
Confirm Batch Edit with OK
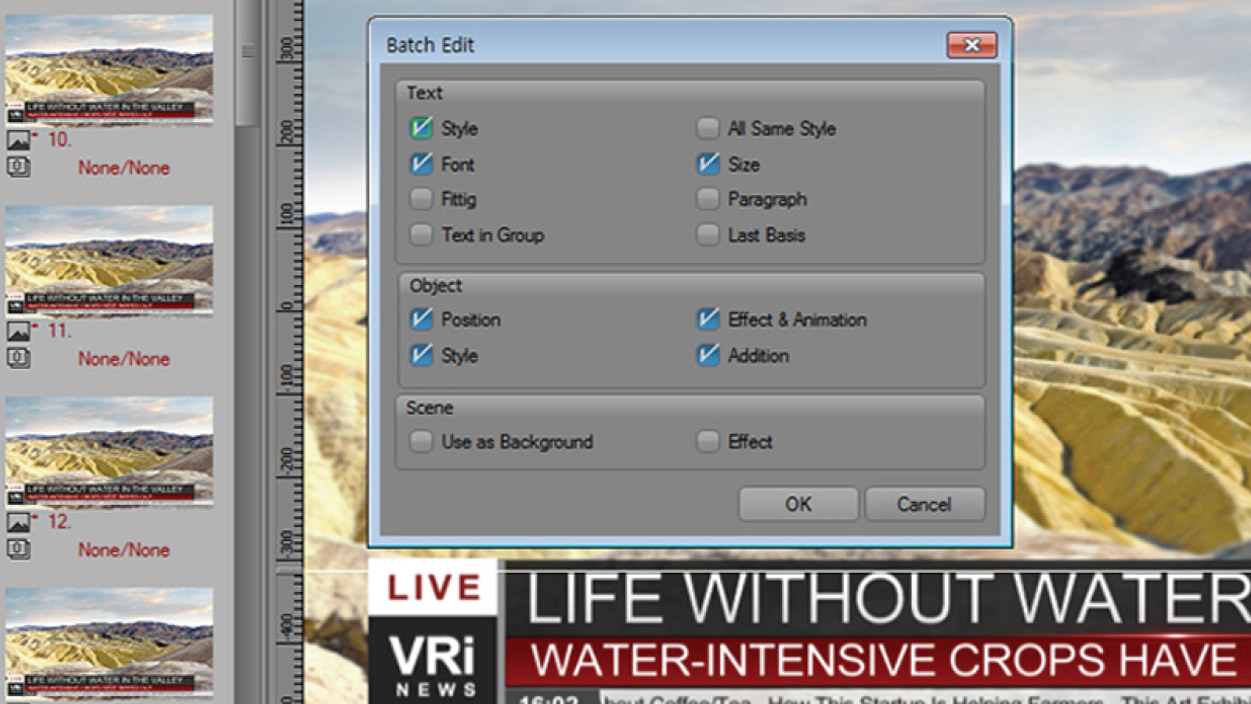[x=798, y=504]
